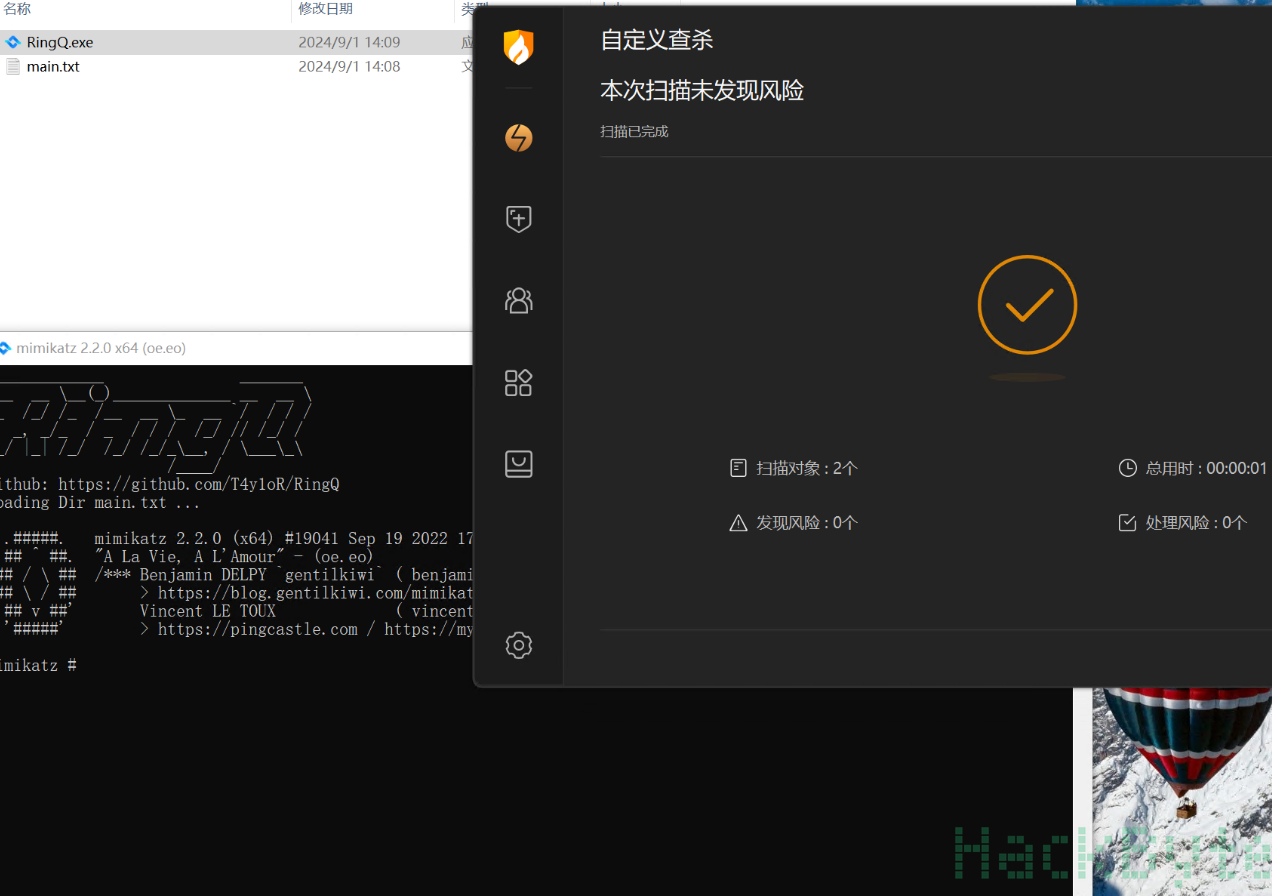Click the 'Vincent LE TOUX' console text
1272x896 pixels.
coord(208,611)
